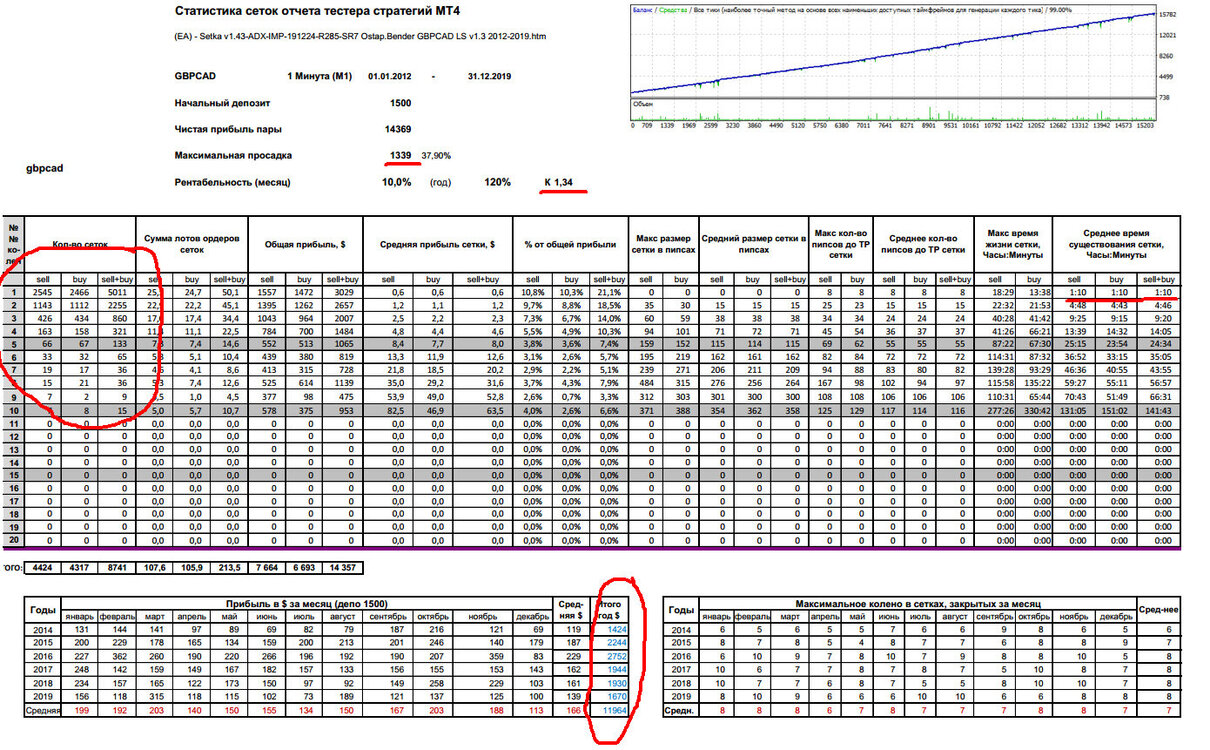
Task: Click the 'Среднее время существования сетки' header
Action: pos(1117,243)
